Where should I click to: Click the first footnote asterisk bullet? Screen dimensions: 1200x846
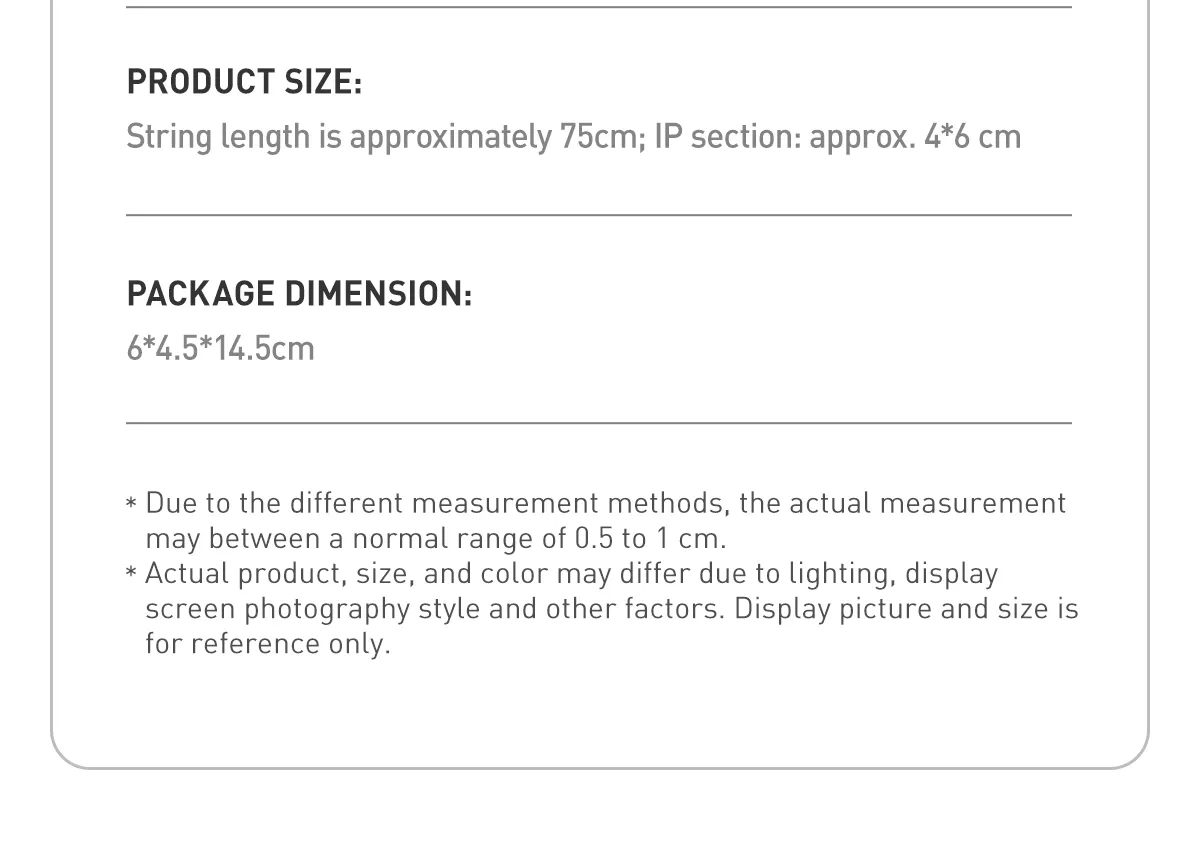pyautogui.click(x=131, y=503)
